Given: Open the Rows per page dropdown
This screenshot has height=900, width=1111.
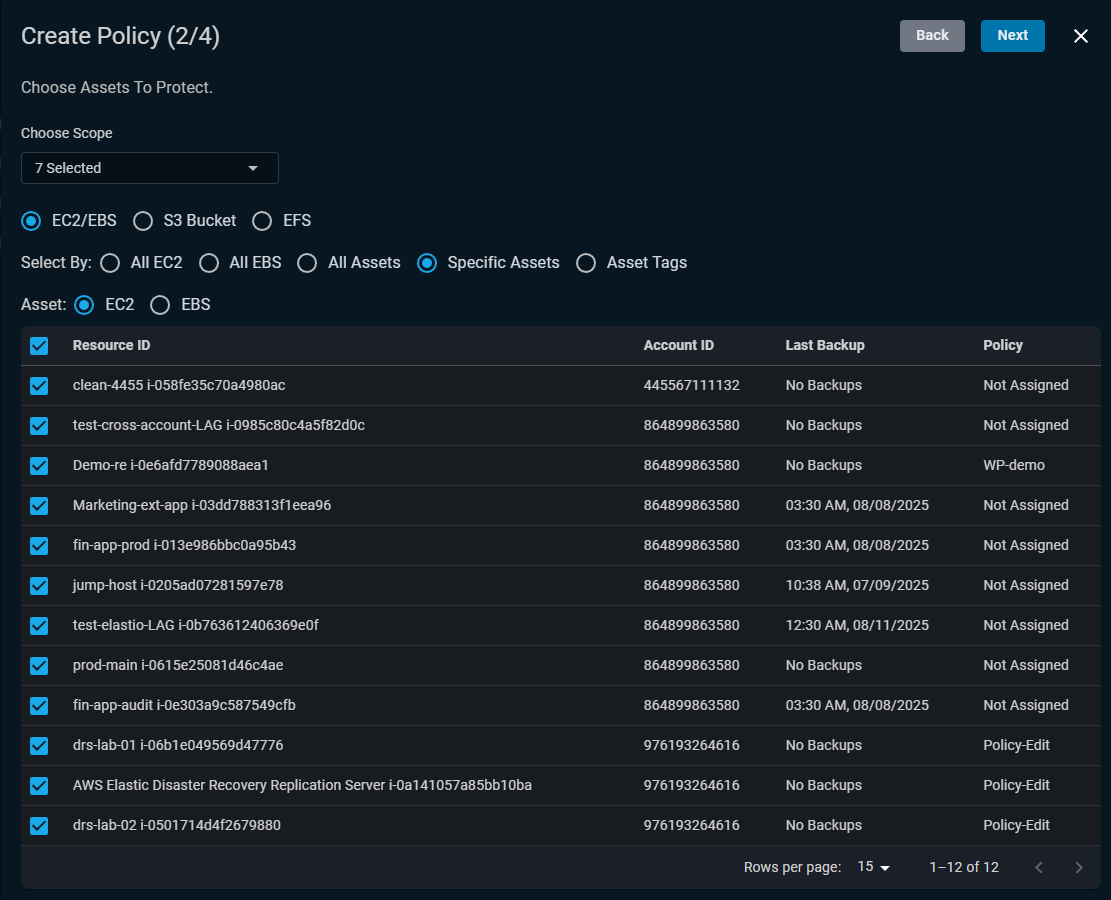Looking at the screenshot, I should [872, 867].
